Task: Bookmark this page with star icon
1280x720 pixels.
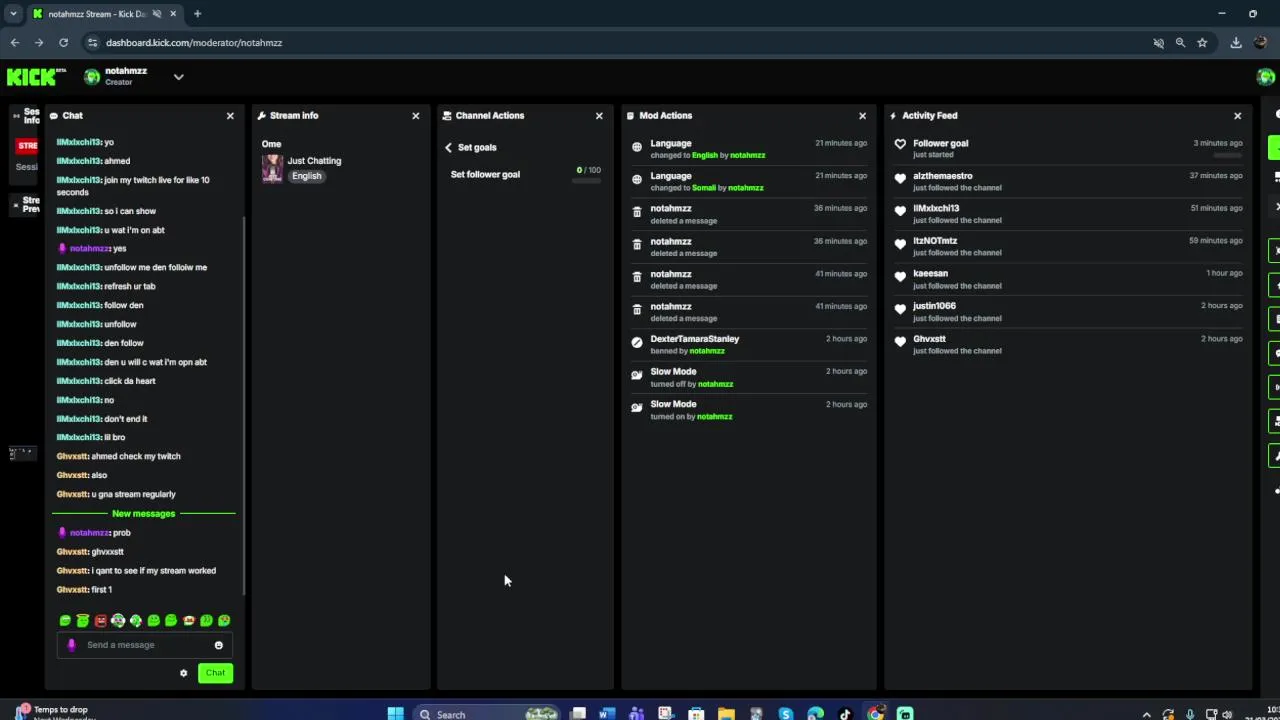Action: pos(1202,43)
